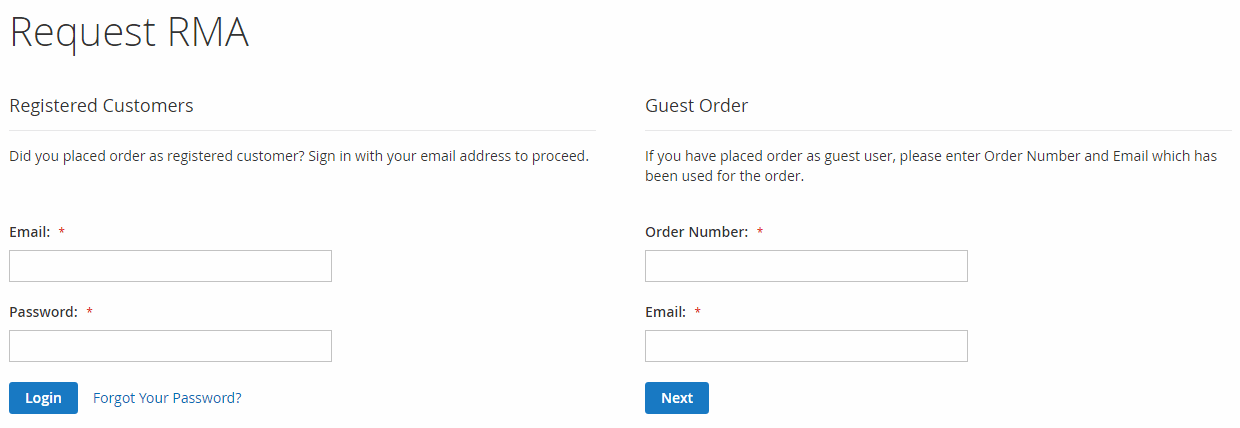Click the Next button under Guest Order
The width and height of the screenshot is (1240, 428).
click(x=677, y=398)
